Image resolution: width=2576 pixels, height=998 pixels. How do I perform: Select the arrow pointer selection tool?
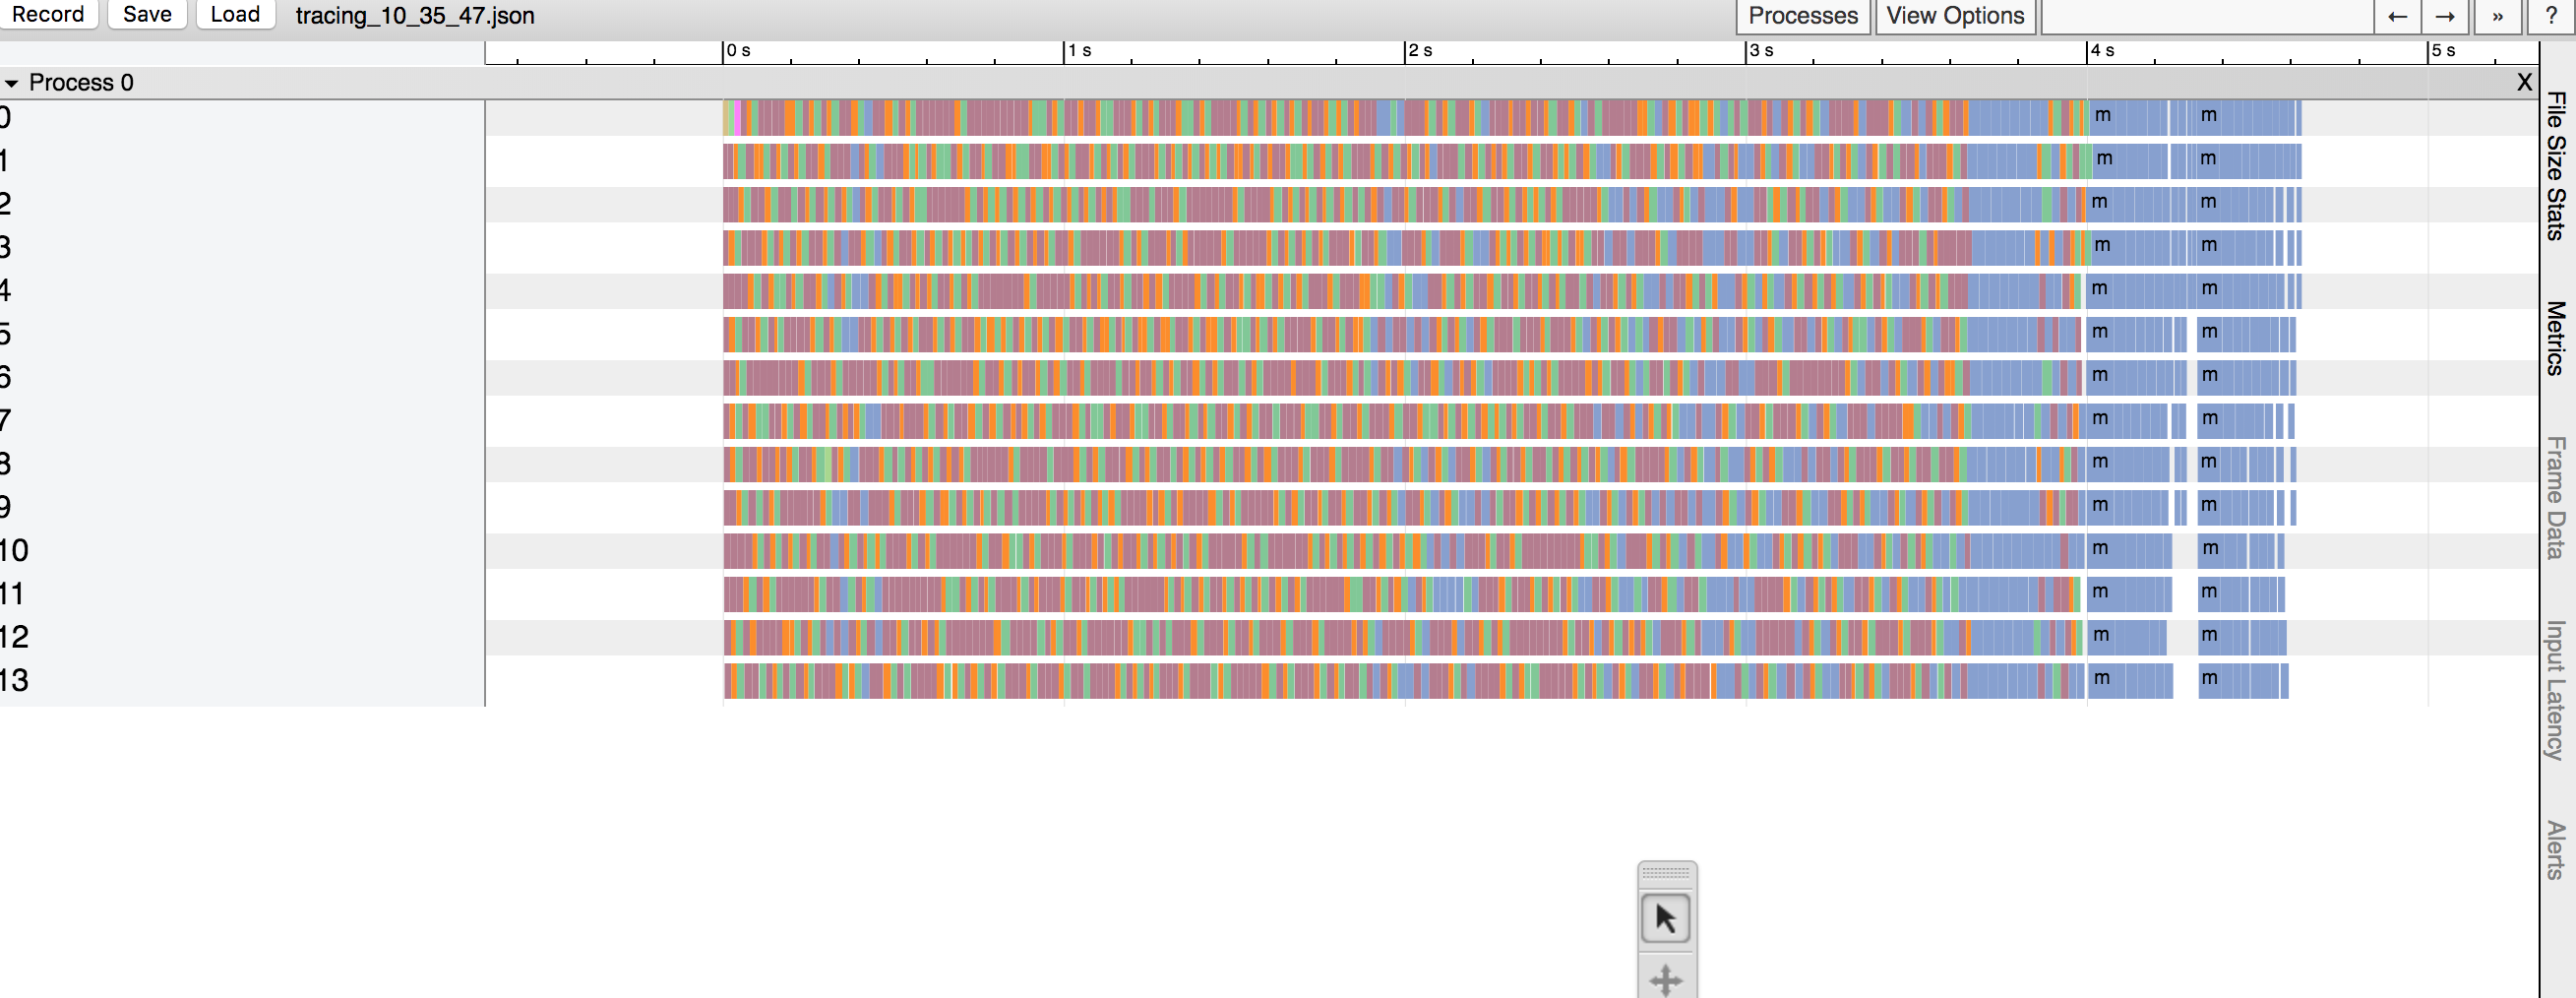click(x=1665, y=918)
